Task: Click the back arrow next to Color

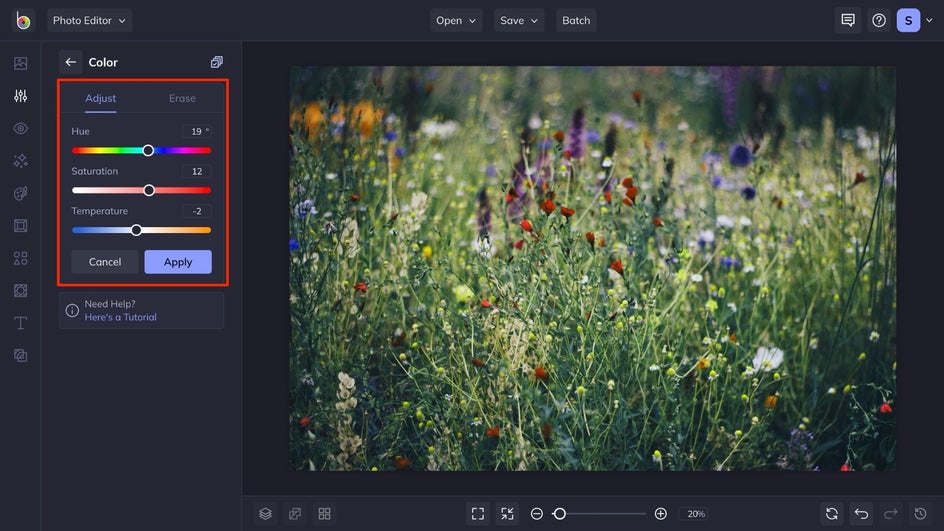Action: 70,62
